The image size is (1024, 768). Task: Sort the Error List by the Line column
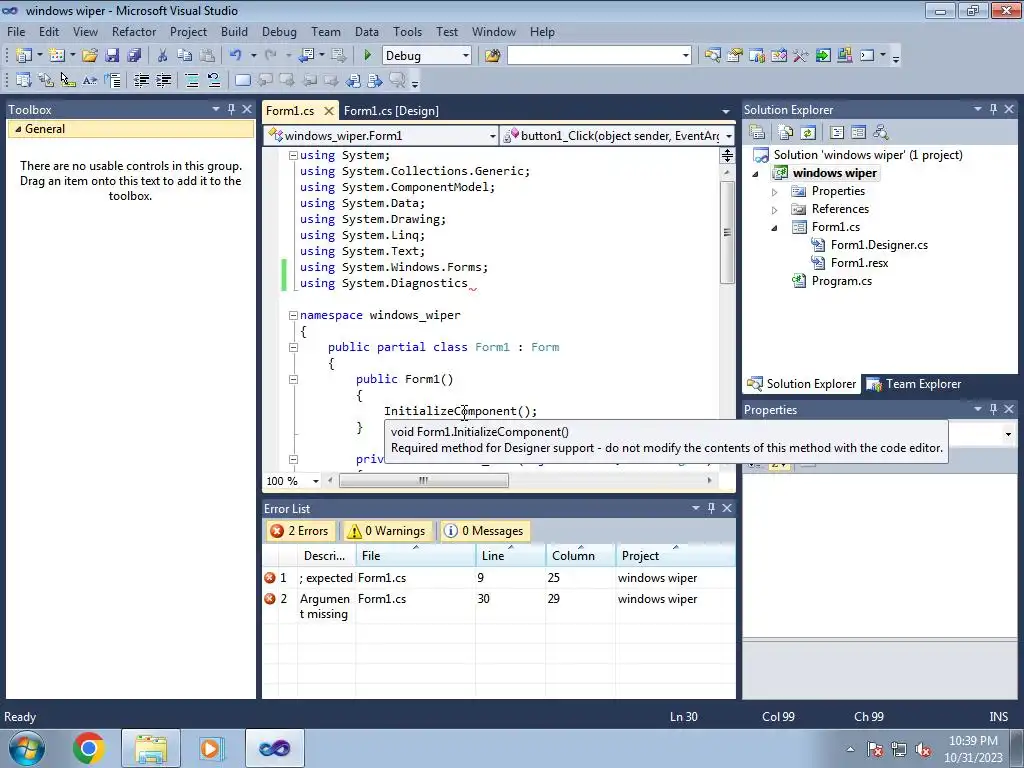tap(510, 556)
